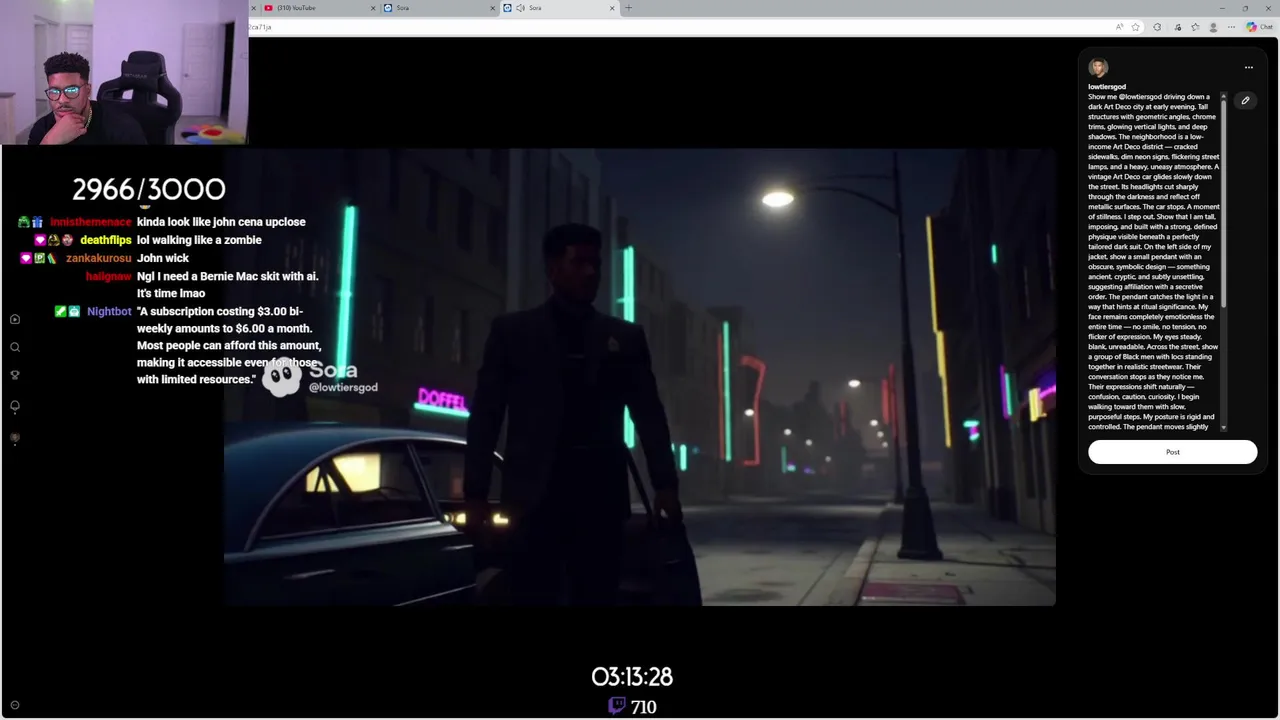Open a new browser tab
The width and height of the screenshot is (1280, 720).
[628, 8]
